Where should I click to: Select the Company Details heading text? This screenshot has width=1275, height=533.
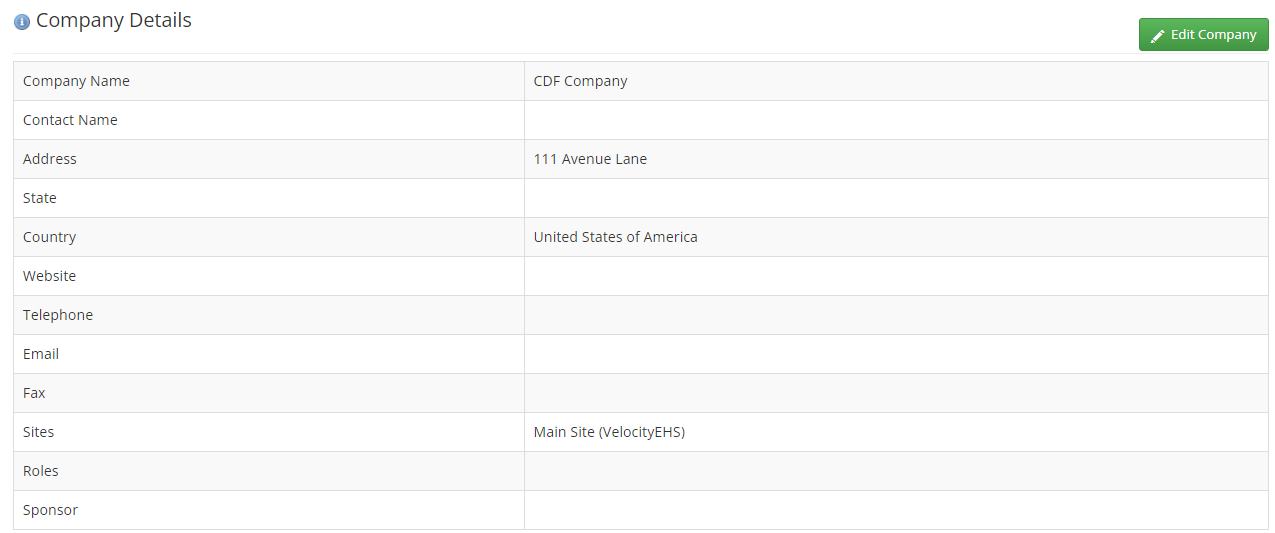(x=114, y=20)
